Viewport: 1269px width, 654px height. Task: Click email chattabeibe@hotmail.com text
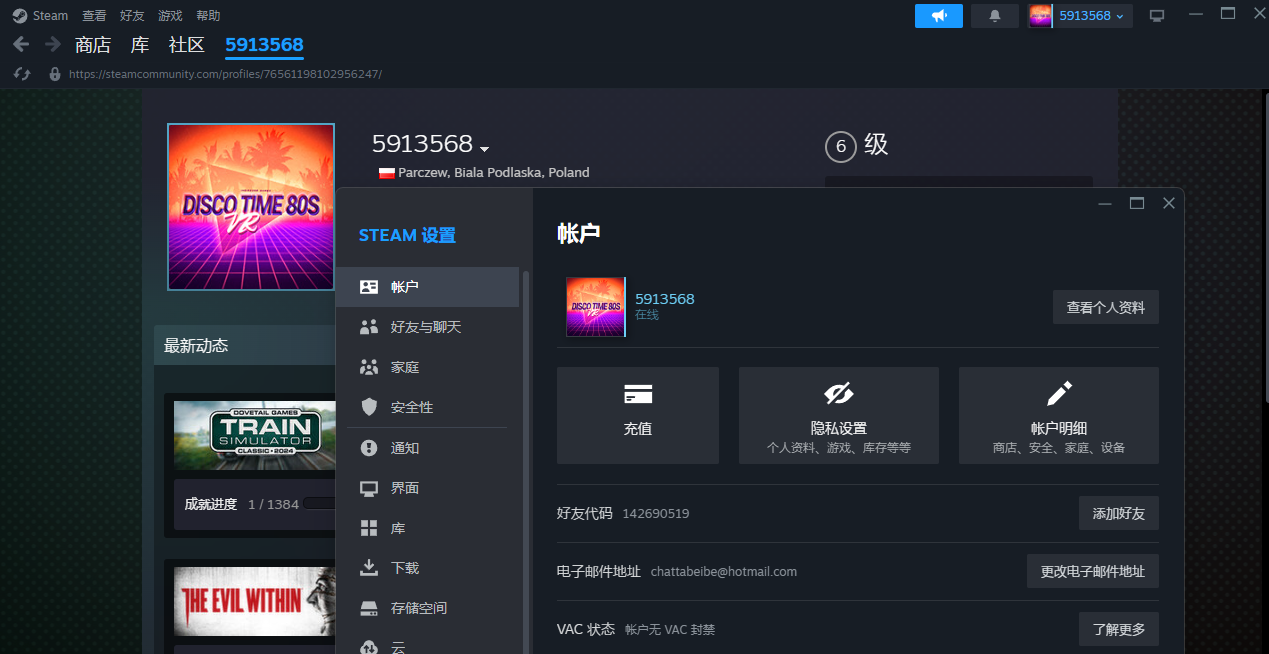(724, 571)
